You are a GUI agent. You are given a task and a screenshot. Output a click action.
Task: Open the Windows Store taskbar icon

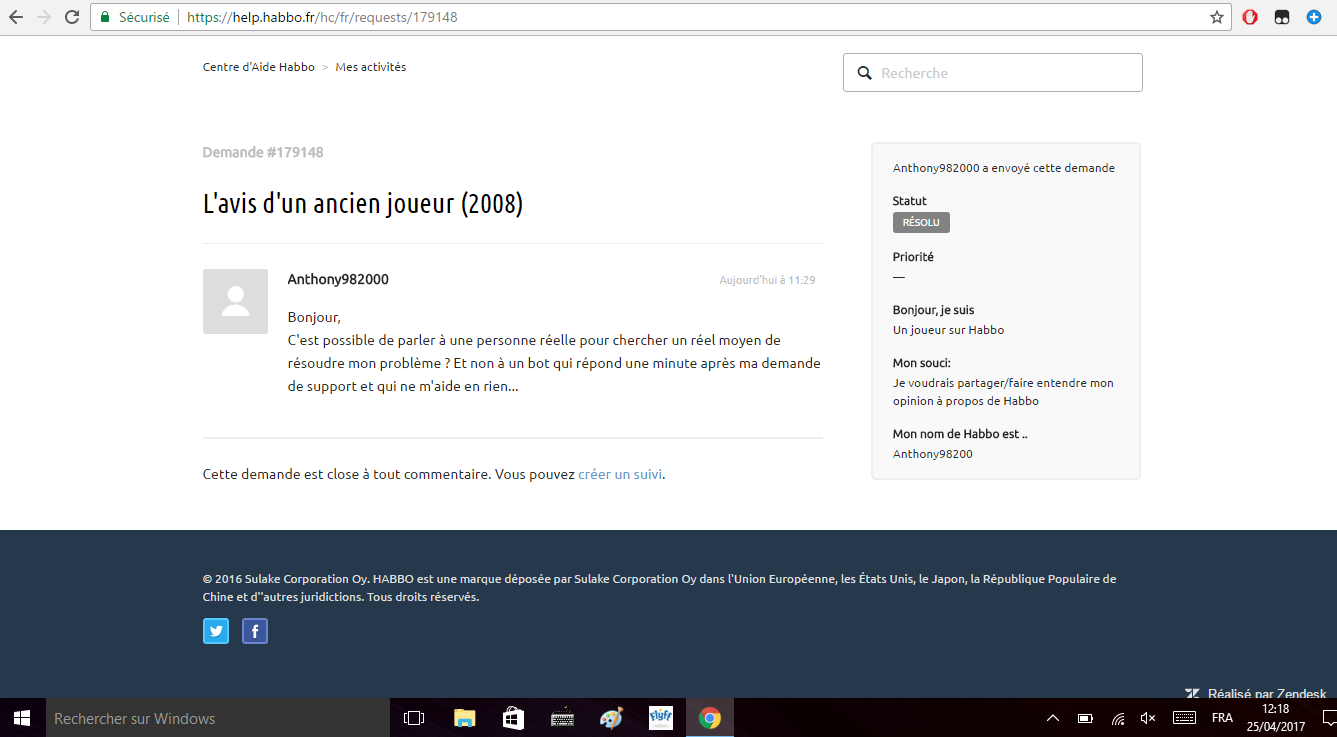pos(513,718)
